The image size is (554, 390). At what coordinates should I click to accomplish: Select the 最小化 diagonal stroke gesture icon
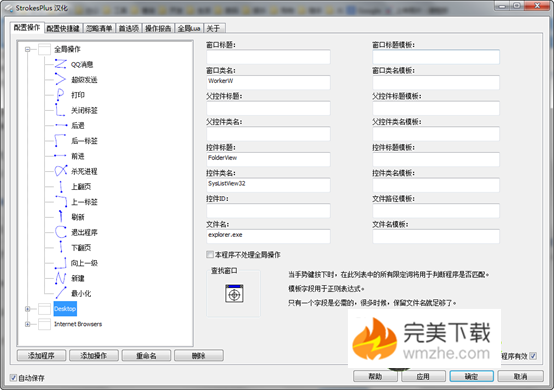pyautogui.click(x=60, y=293)
